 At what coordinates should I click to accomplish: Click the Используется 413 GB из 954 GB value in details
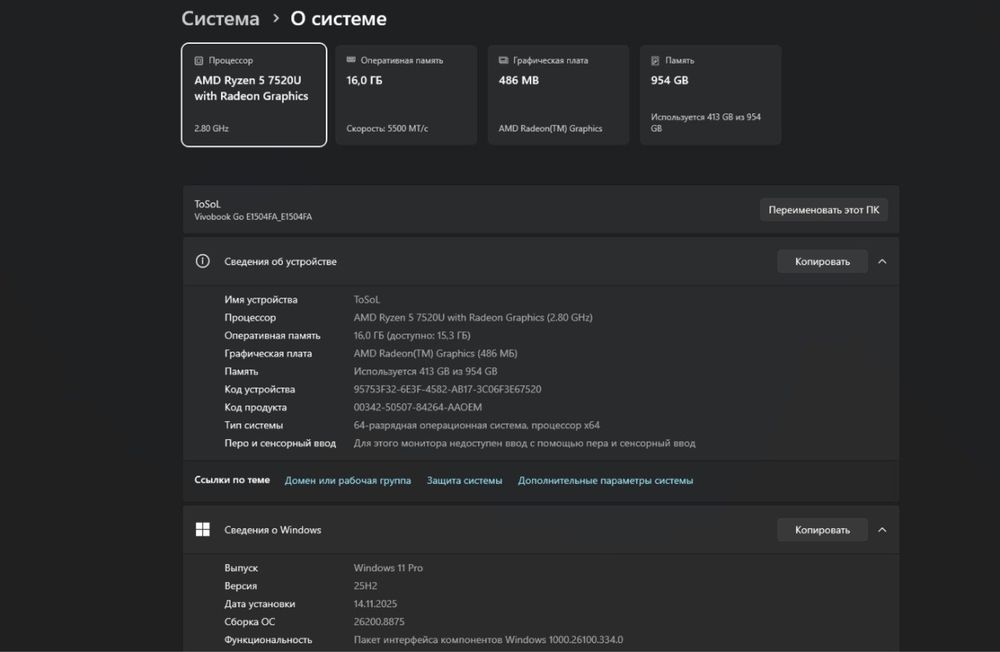[425, 371]
